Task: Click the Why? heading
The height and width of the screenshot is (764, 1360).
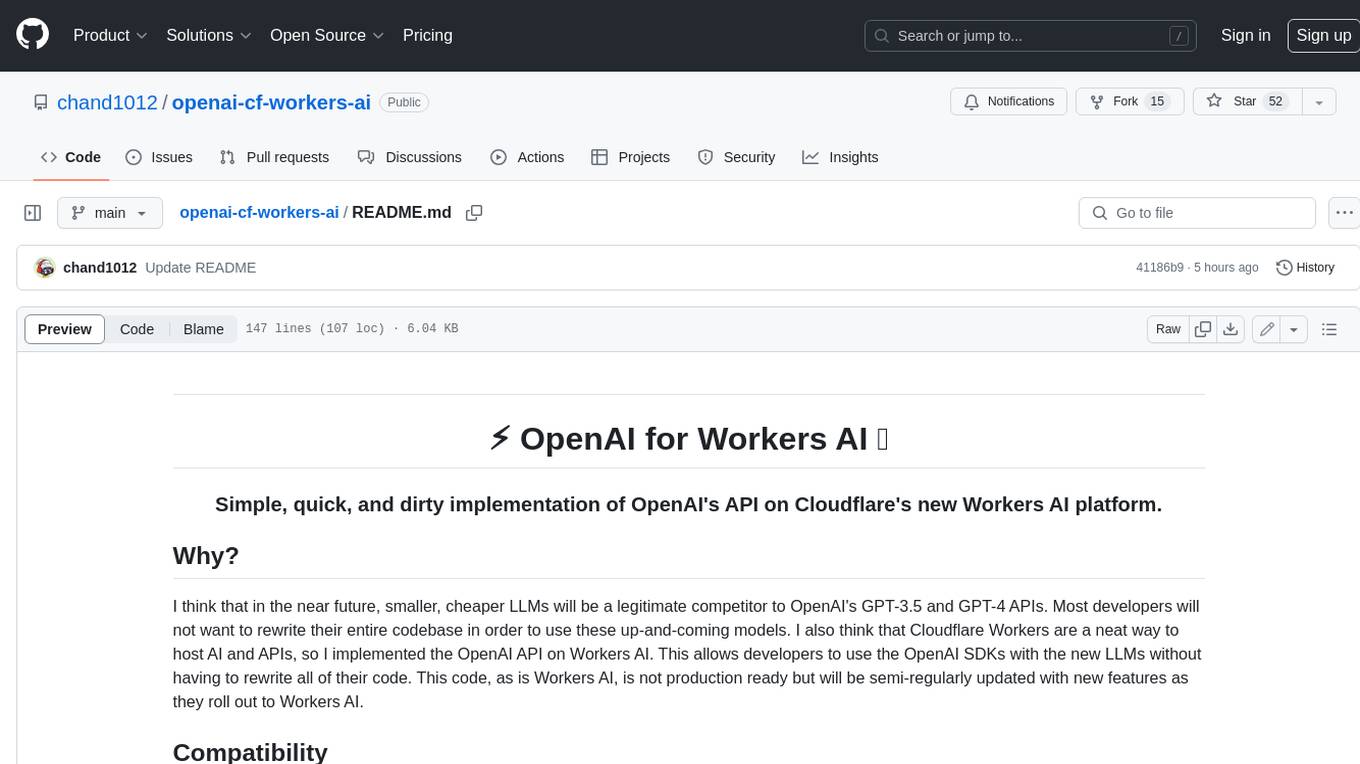Action: click(206, 555)
